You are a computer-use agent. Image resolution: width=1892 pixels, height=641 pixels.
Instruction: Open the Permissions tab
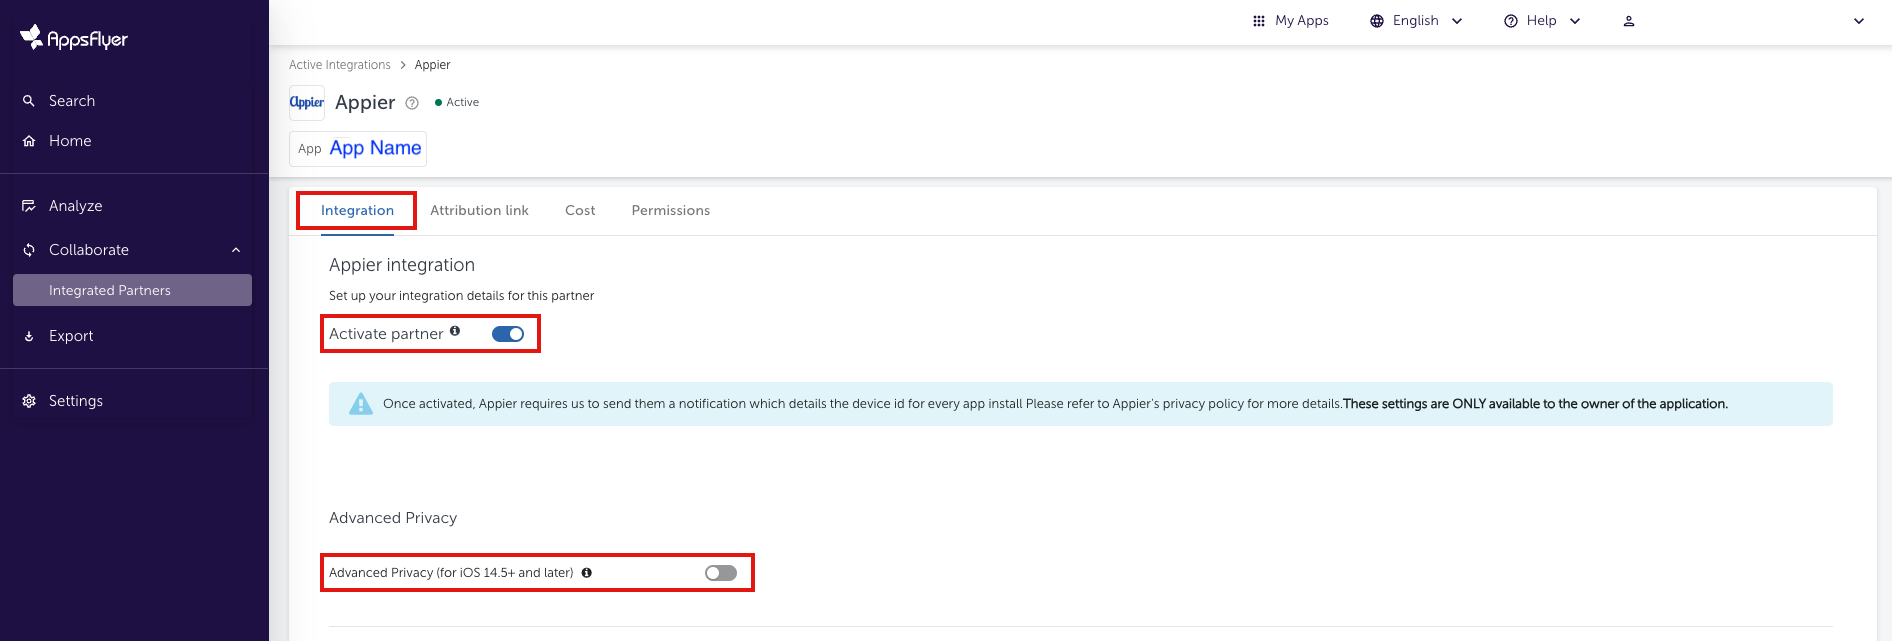point(671,210)
